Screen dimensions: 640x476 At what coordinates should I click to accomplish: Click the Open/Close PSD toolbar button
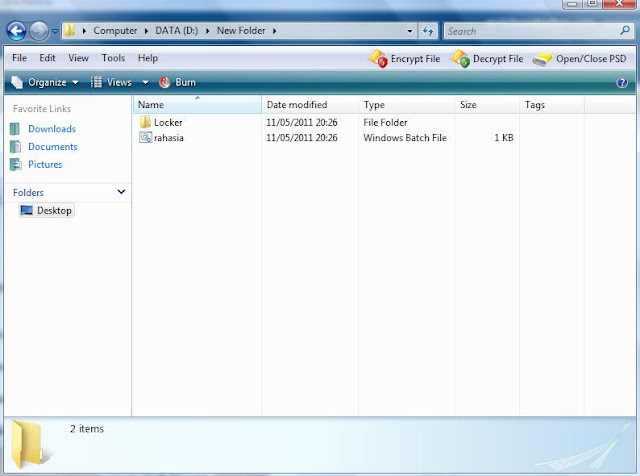(579, 59)
